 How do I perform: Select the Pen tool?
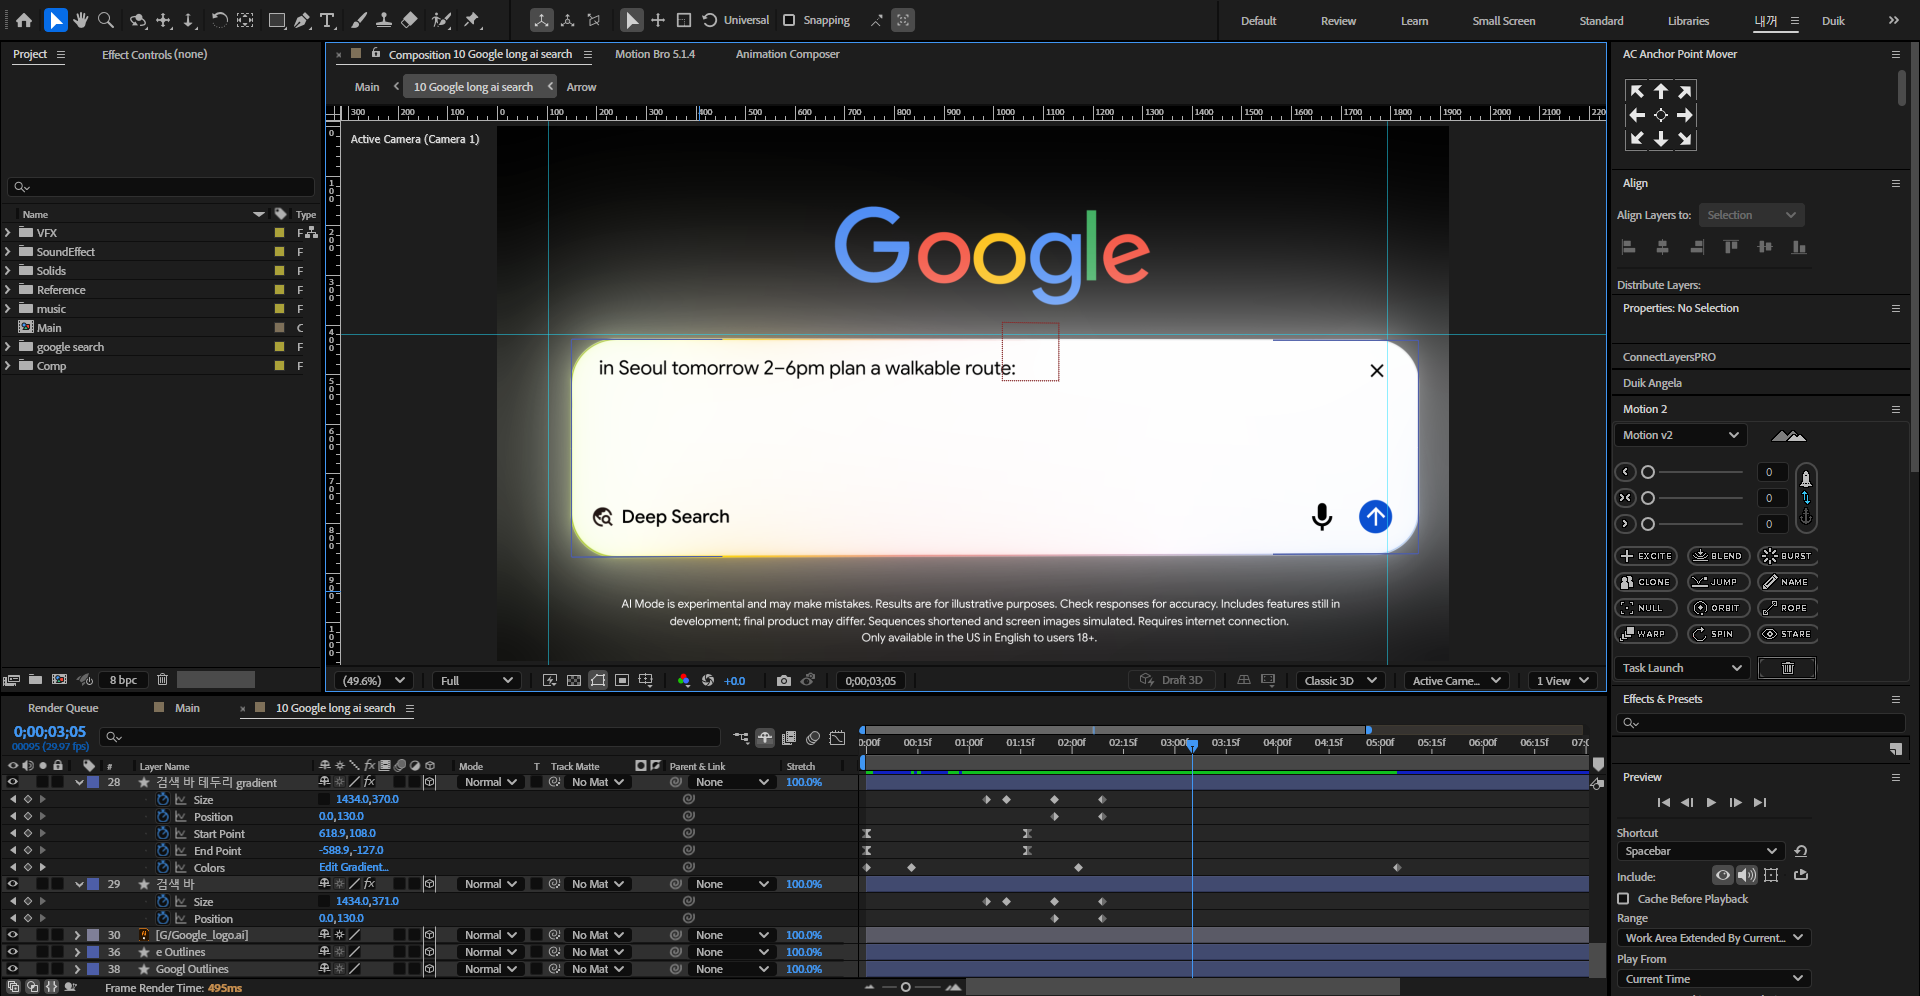pos(302,20)
